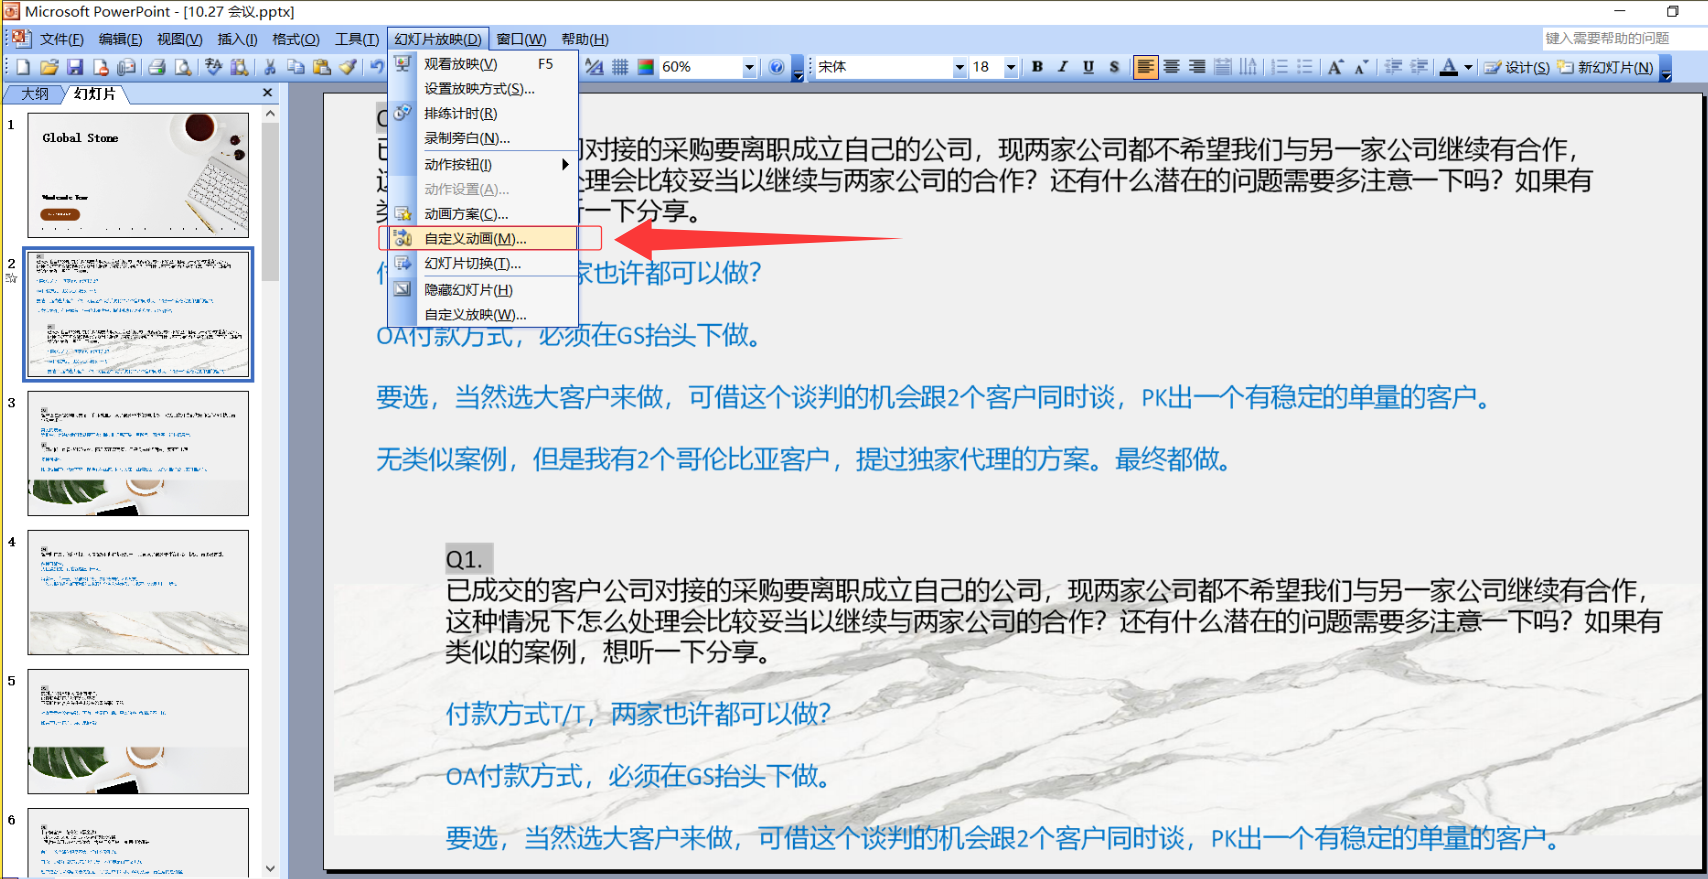Click the help search input field

point(1623,38)
